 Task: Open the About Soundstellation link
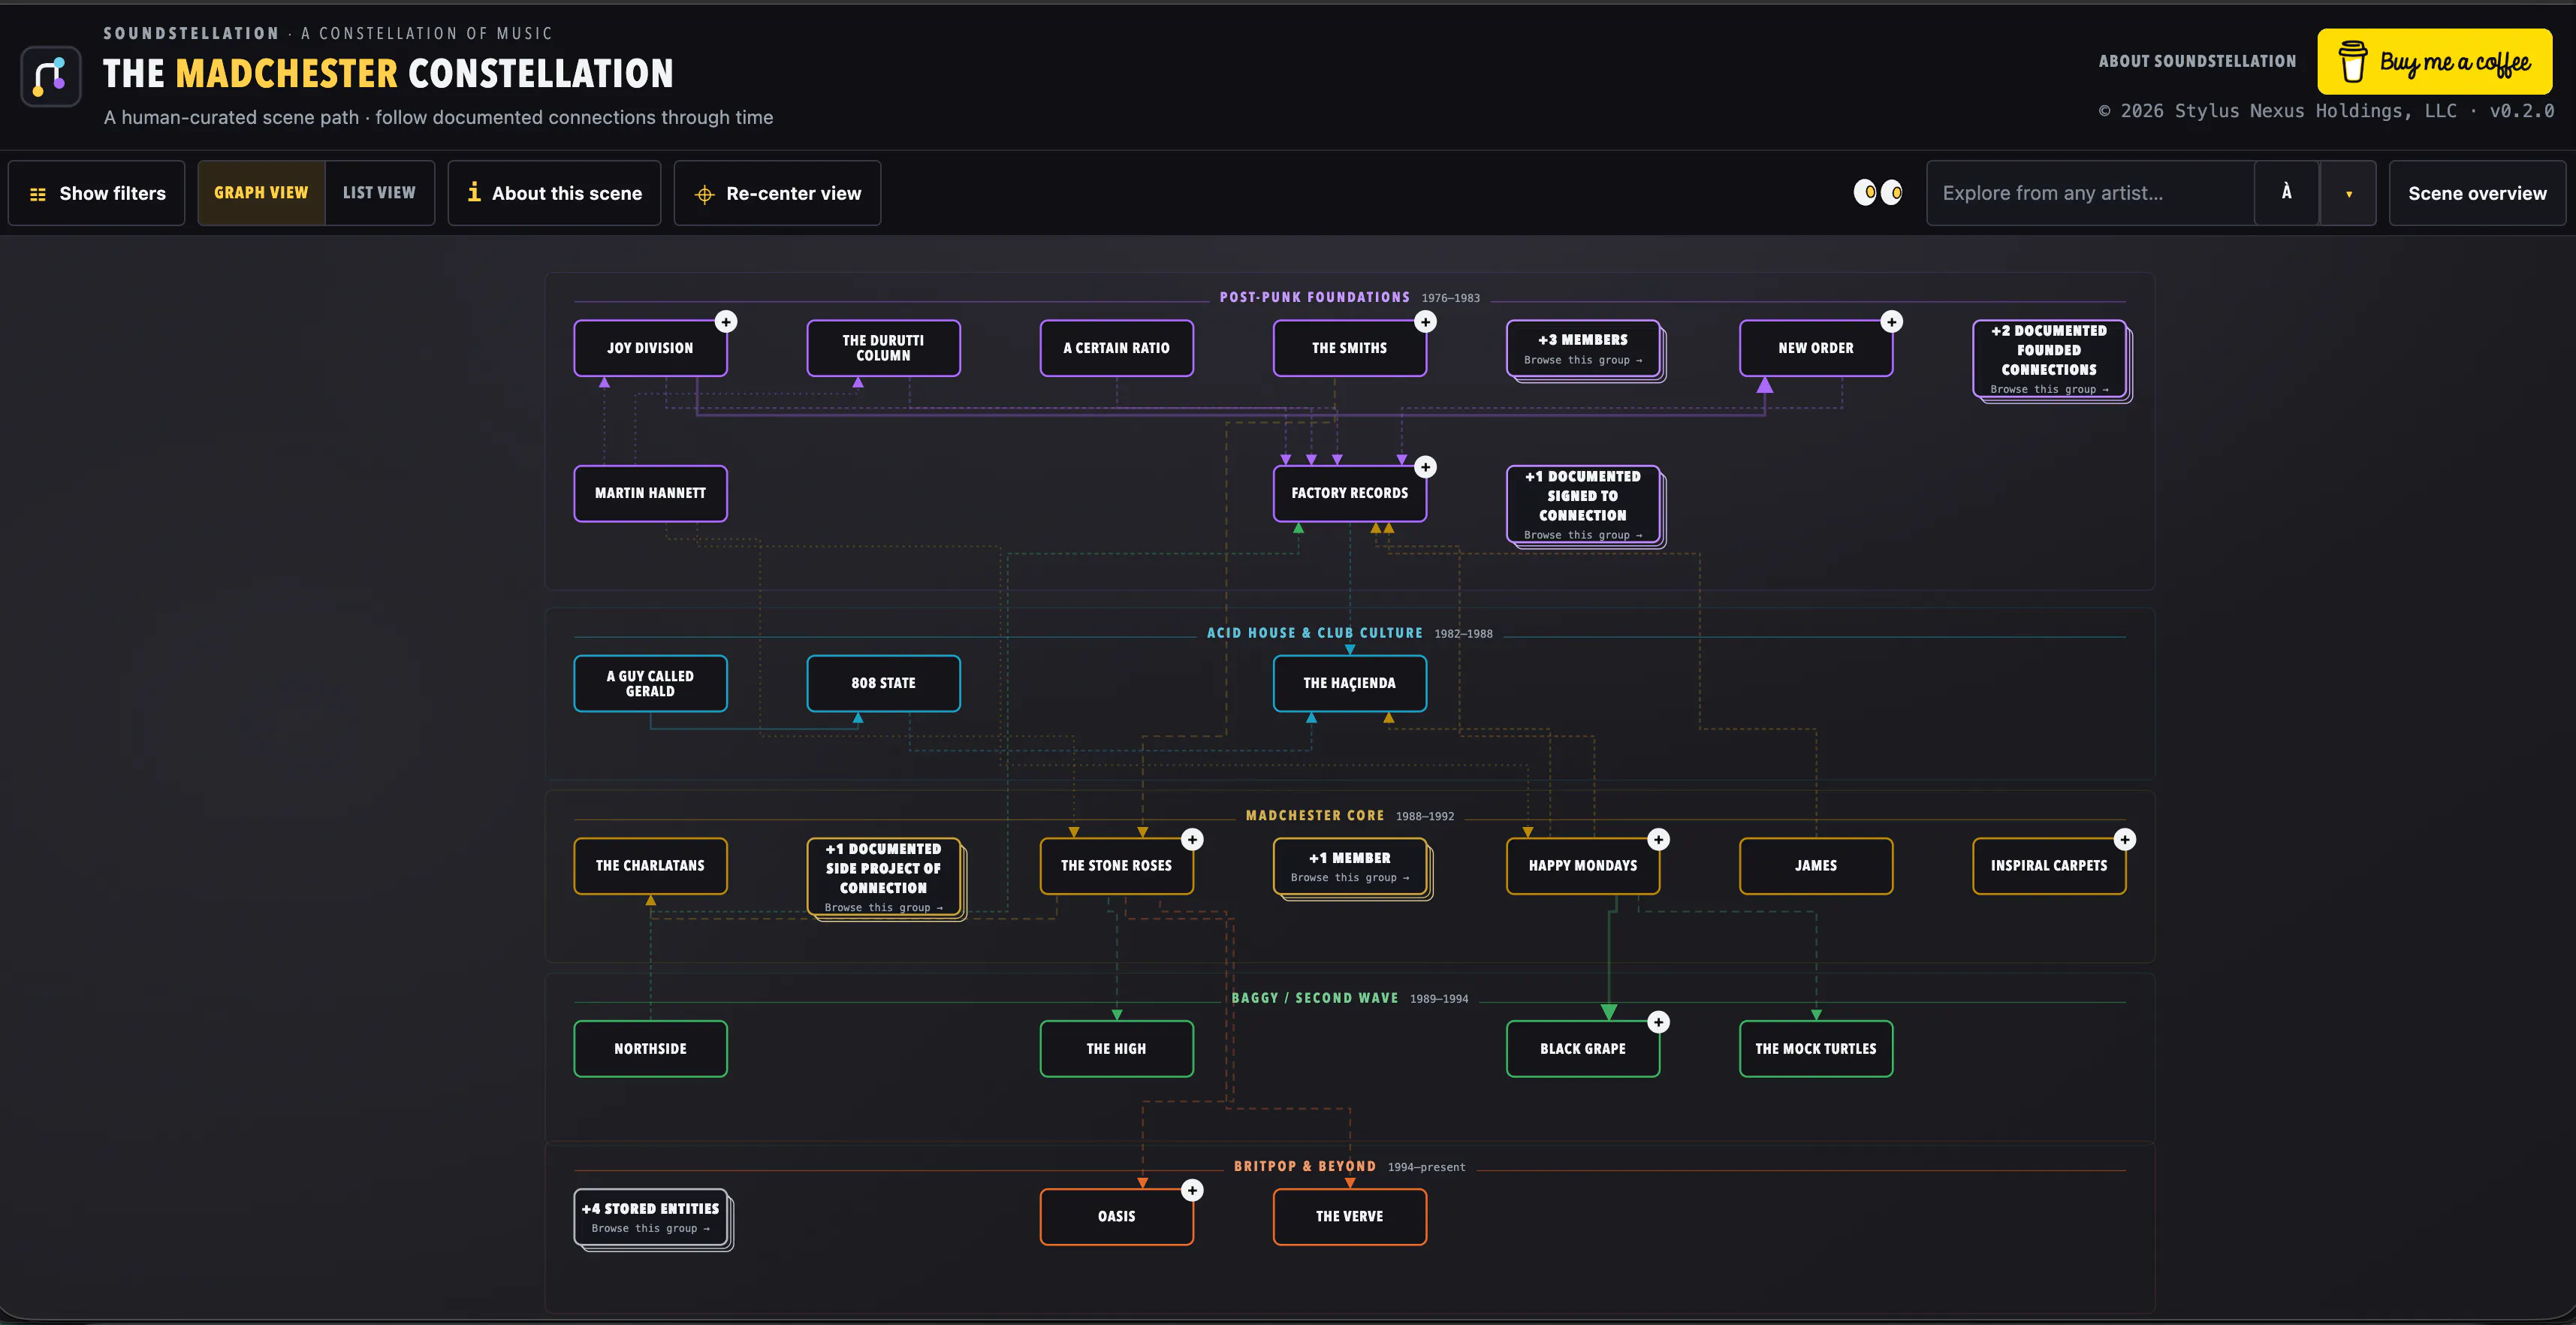[x=2197, y=61]
